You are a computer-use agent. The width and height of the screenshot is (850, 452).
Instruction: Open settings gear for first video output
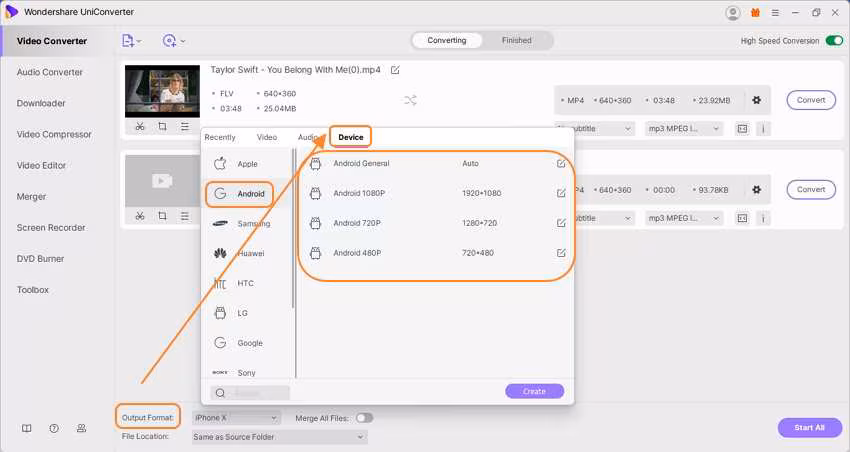click(x=757, y=100)
